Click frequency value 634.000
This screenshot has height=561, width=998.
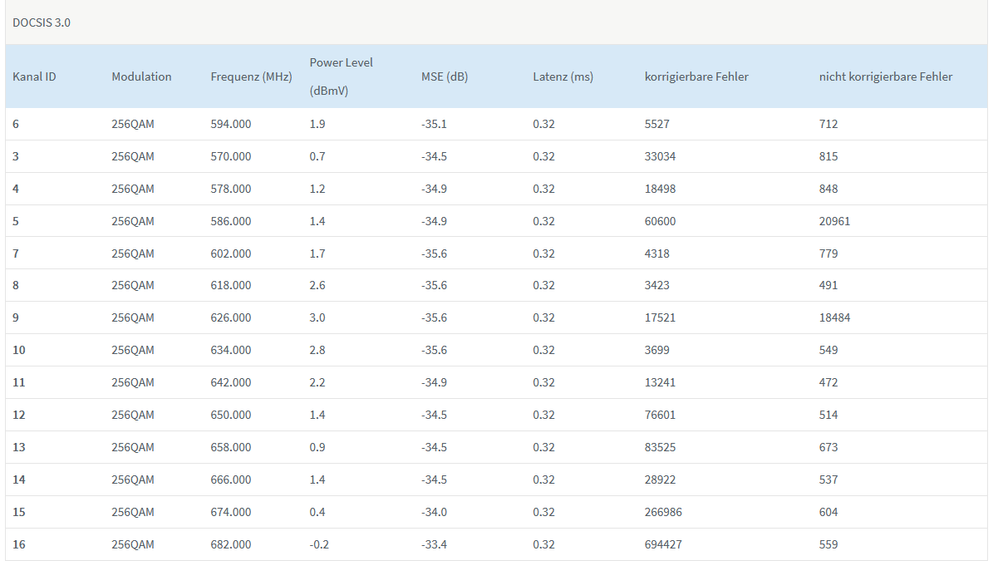click(x=231, y=350)
